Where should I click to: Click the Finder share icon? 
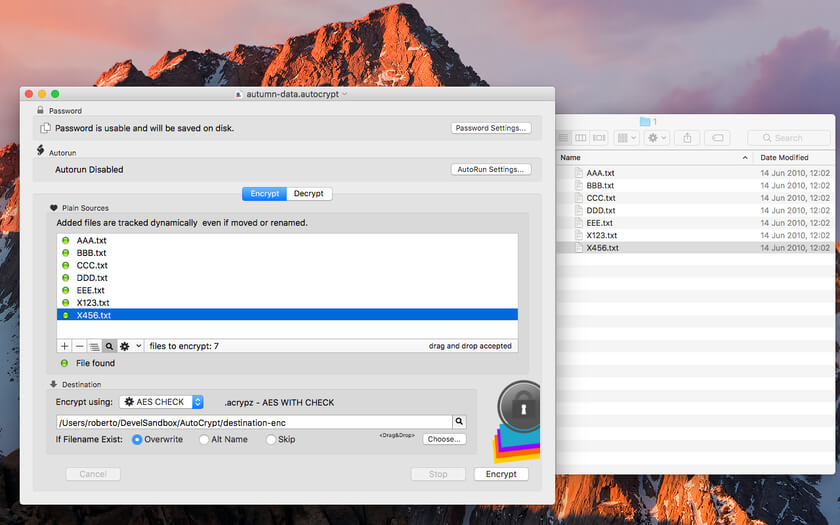(687, 138)
